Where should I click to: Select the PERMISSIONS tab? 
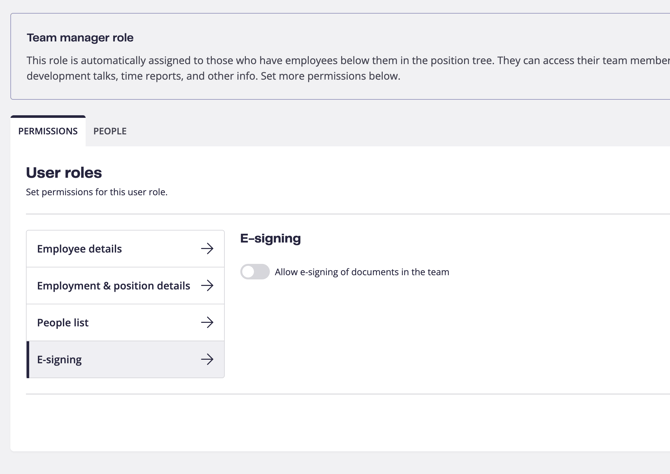(48, 131)
